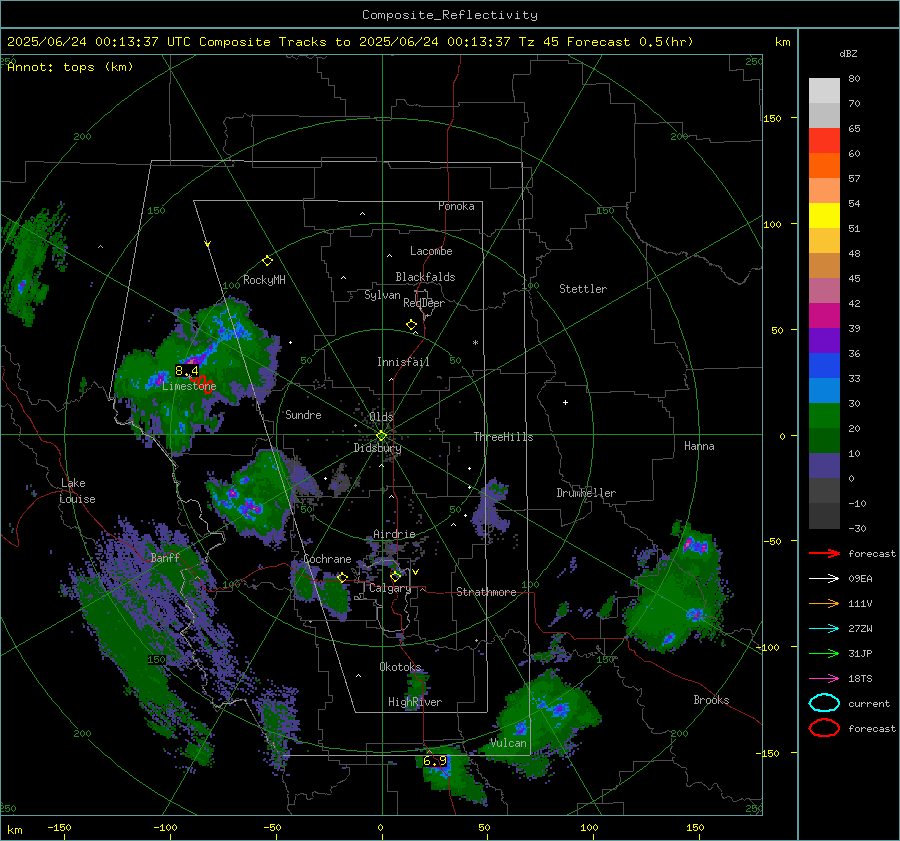
Task: Click the cyan 27ZW arrow legend entry
Action: (x=824, y=629)
